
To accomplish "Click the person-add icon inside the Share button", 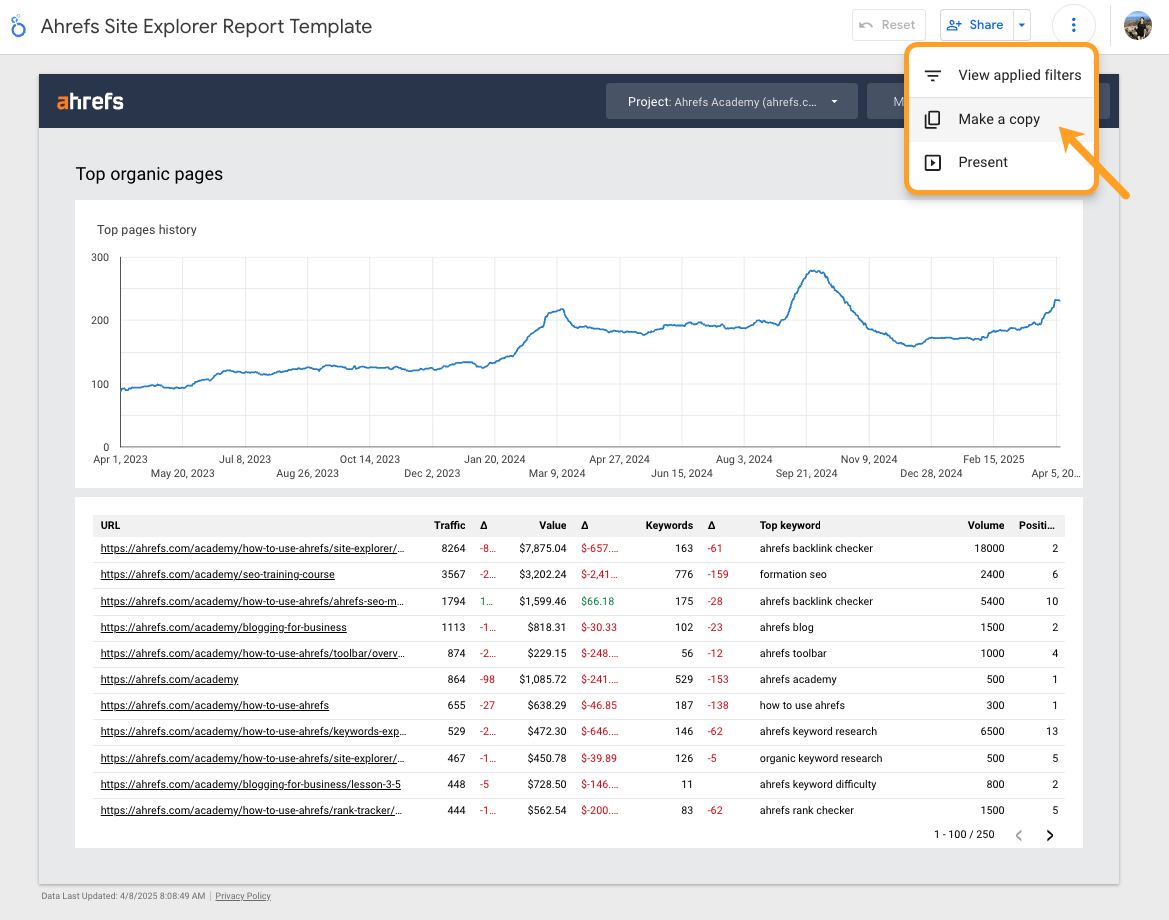I will [953, 24].
